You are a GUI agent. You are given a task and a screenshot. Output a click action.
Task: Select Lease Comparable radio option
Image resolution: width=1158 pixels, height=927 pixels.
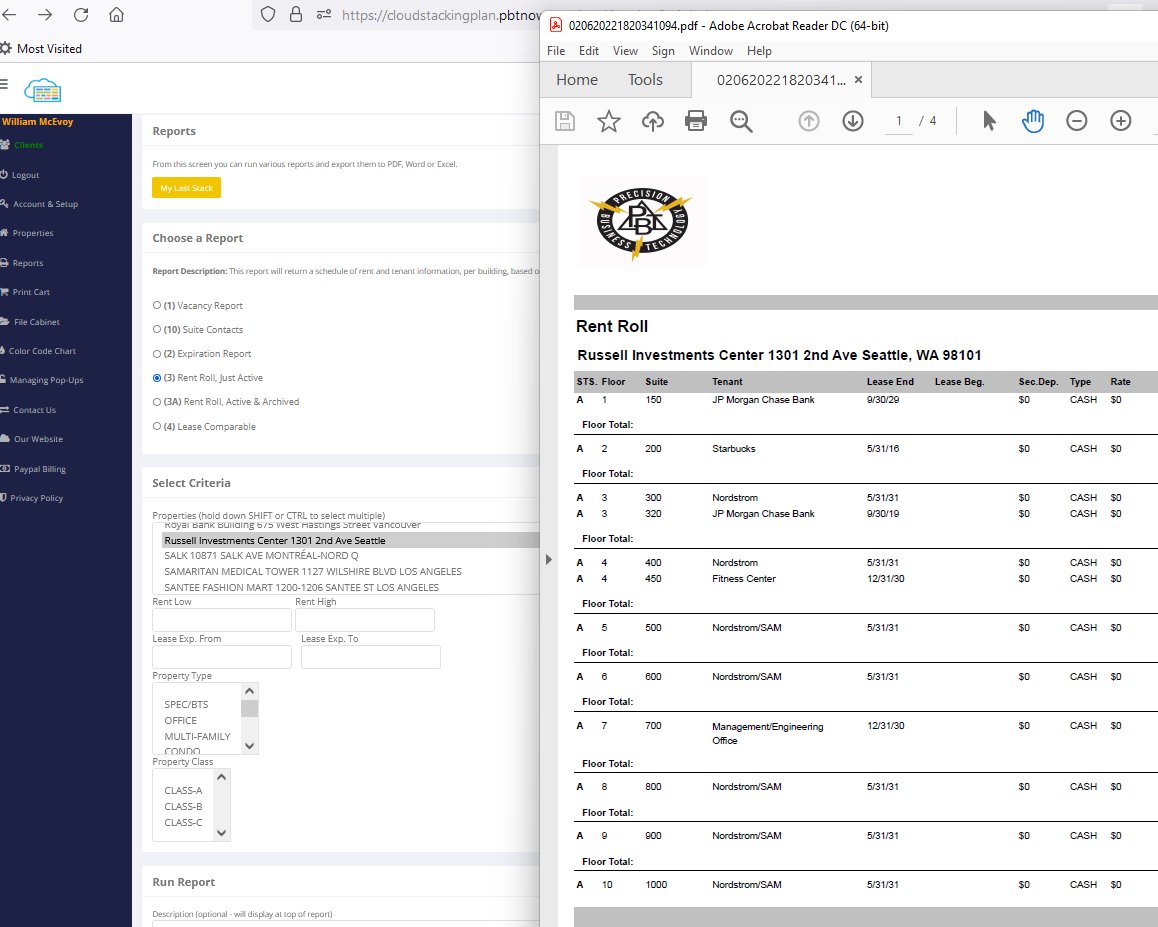(x=157, y=426)
